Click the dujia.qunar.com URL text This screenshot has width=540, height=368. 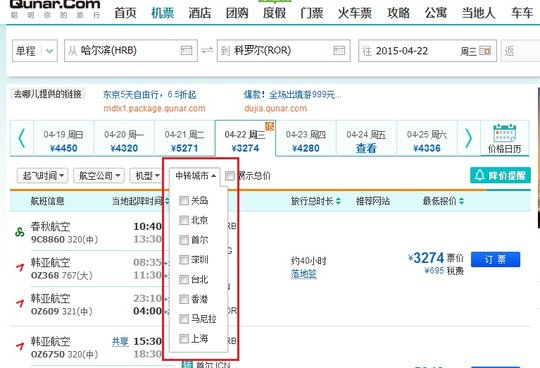tap(276, 108)
